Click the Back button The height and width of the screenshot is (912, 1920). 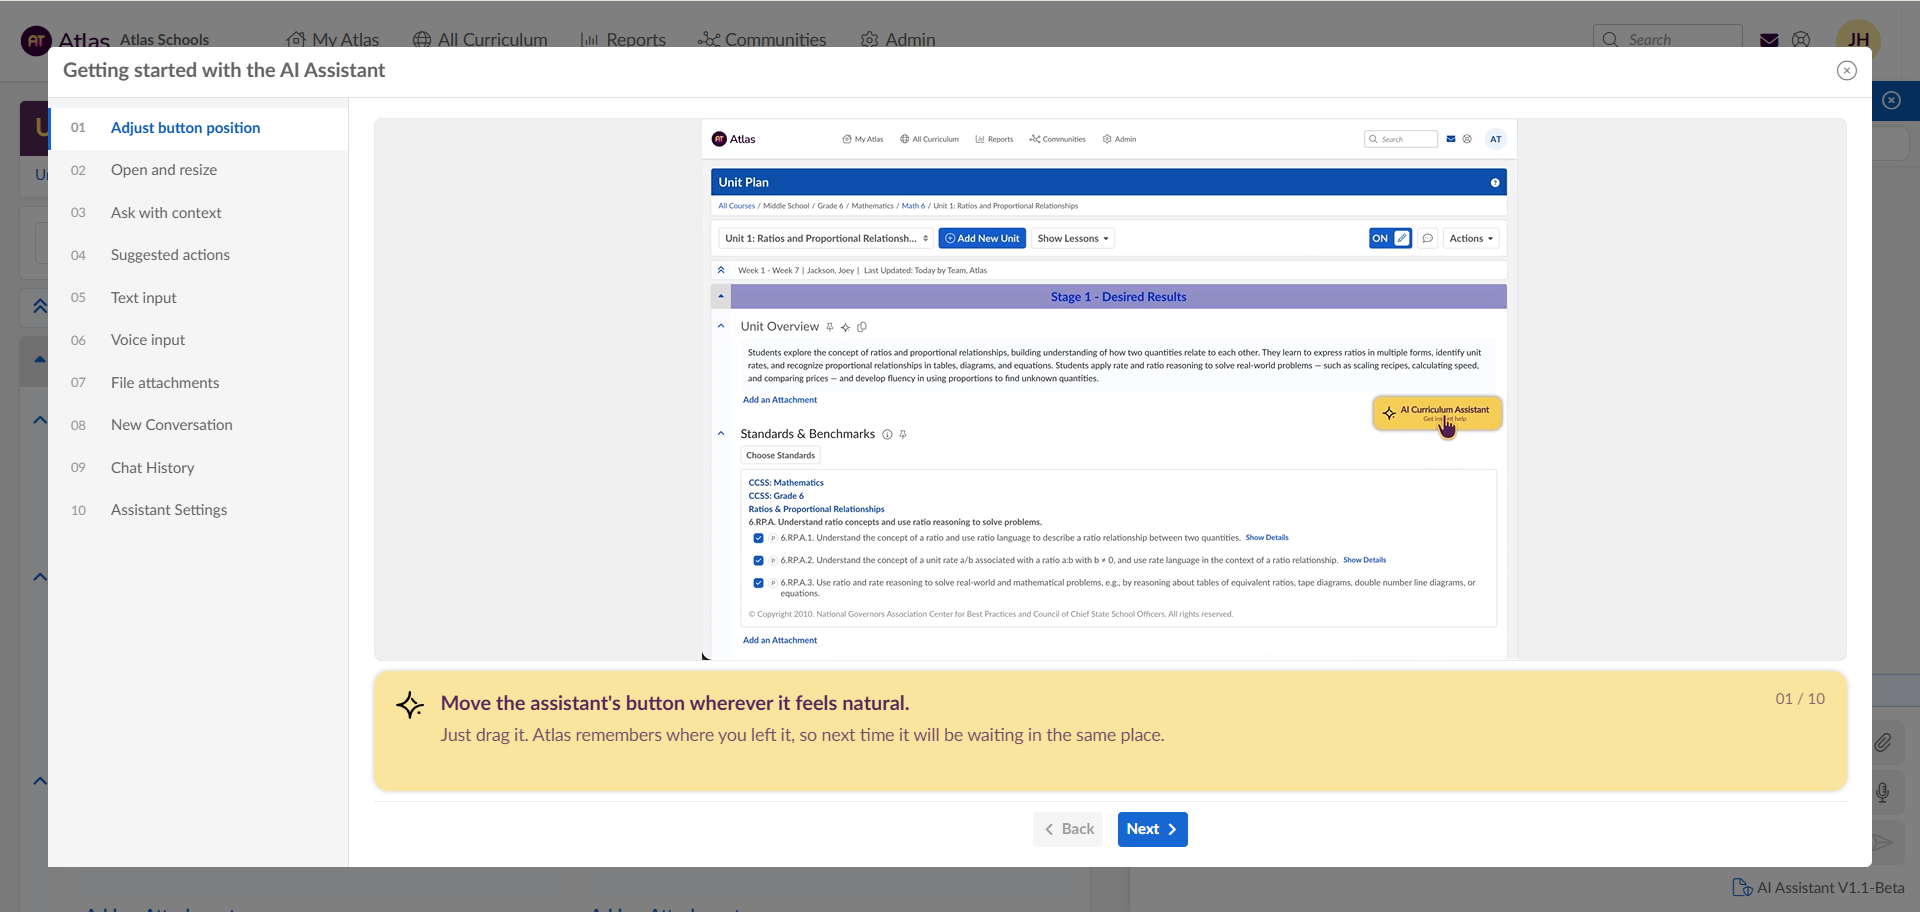tap(1068, 829)
